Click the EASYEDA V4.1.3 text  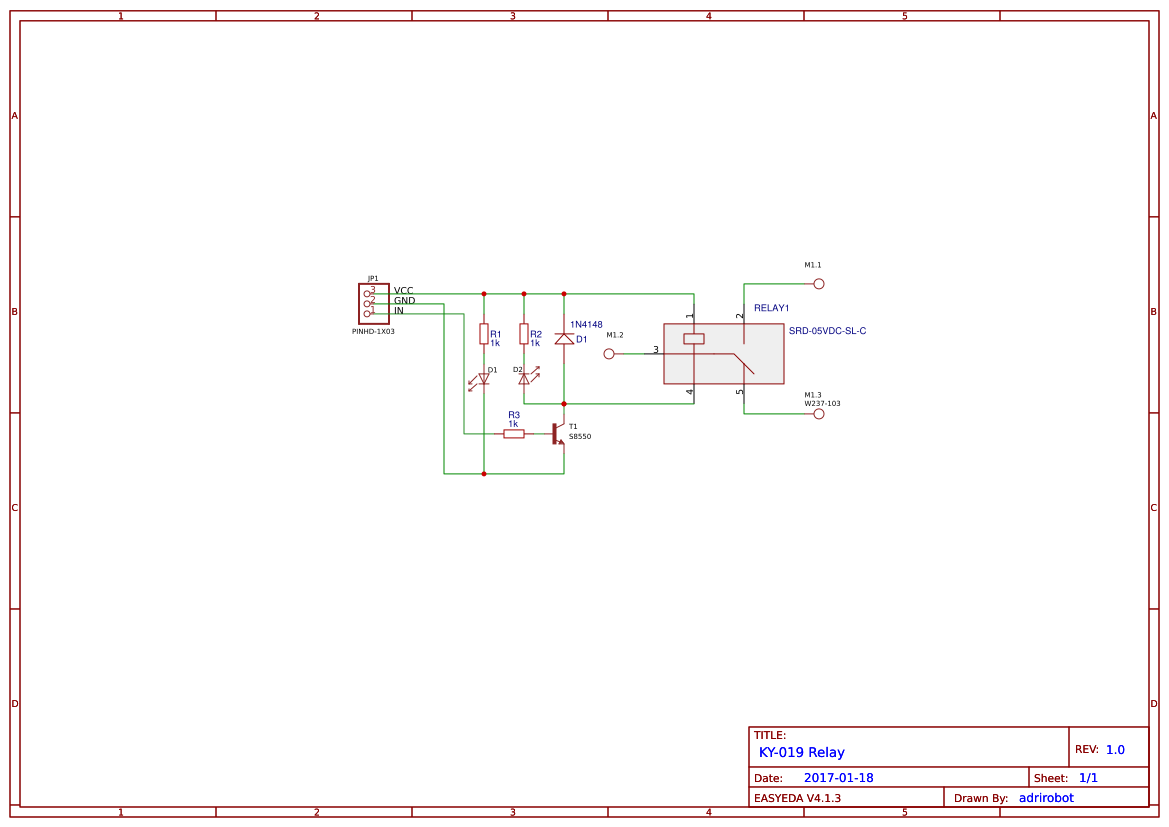pos(797,799)
